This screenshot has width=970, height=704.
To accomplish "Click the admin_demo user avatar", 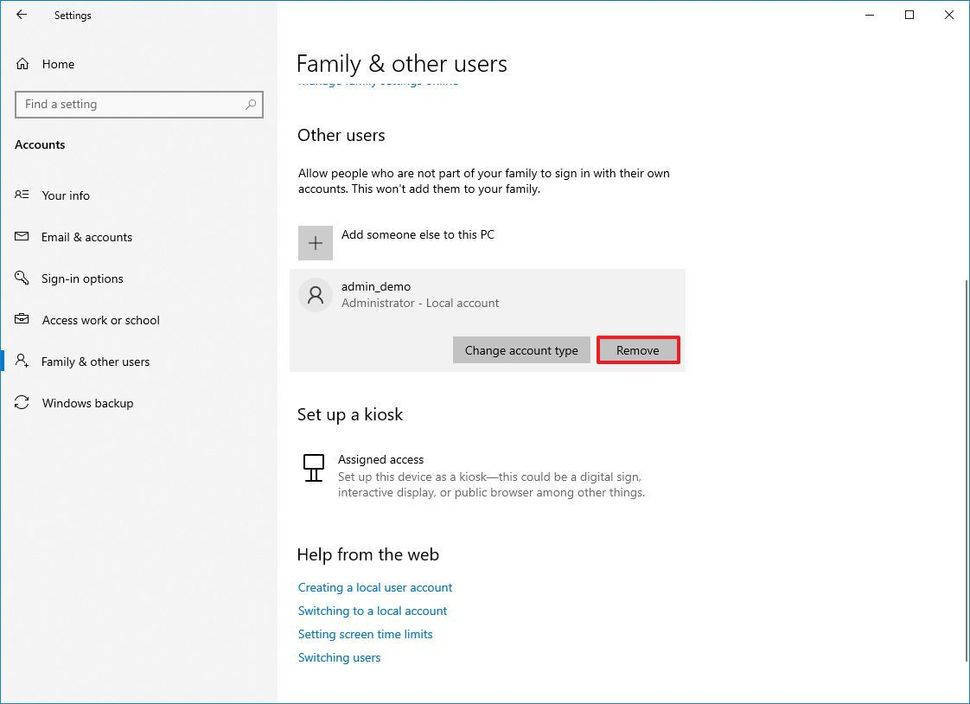I will pyautogui.click(x=315, y=295).
